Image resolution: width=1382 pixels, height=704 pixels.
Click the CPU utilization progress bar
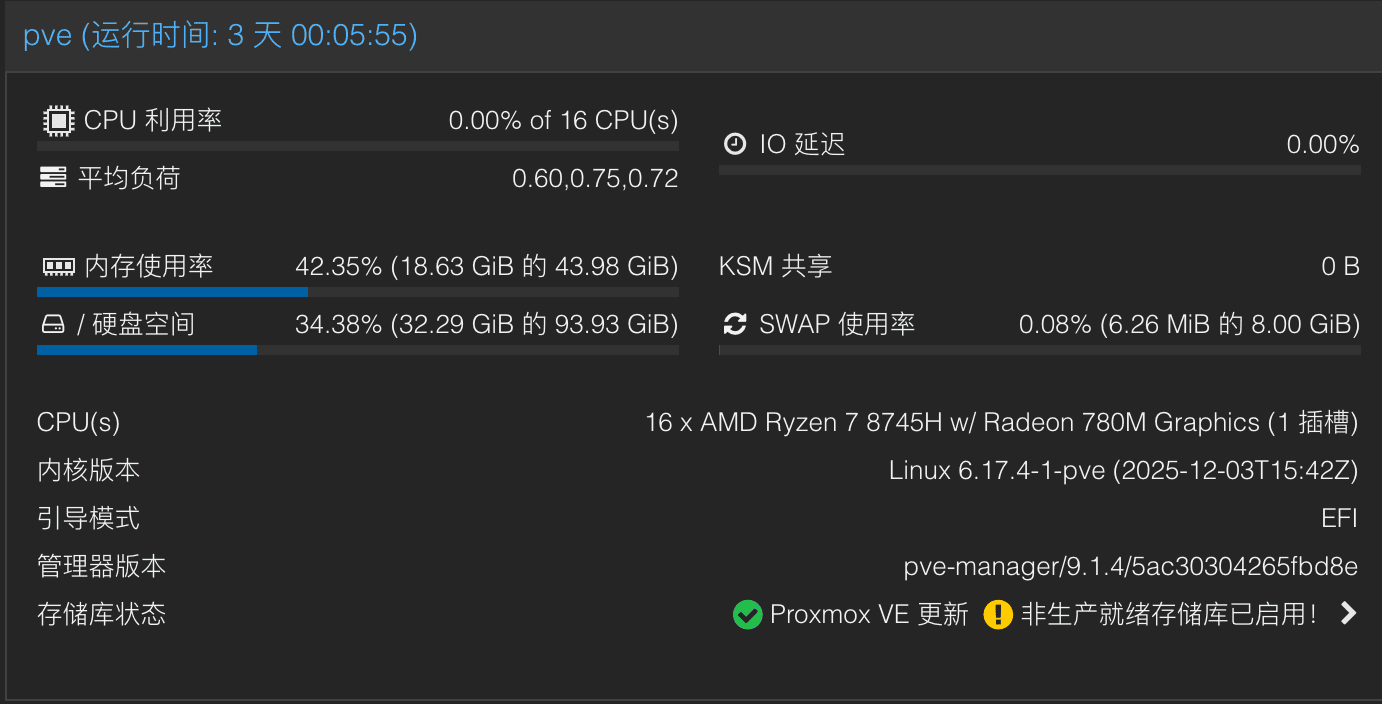[357, 146]
